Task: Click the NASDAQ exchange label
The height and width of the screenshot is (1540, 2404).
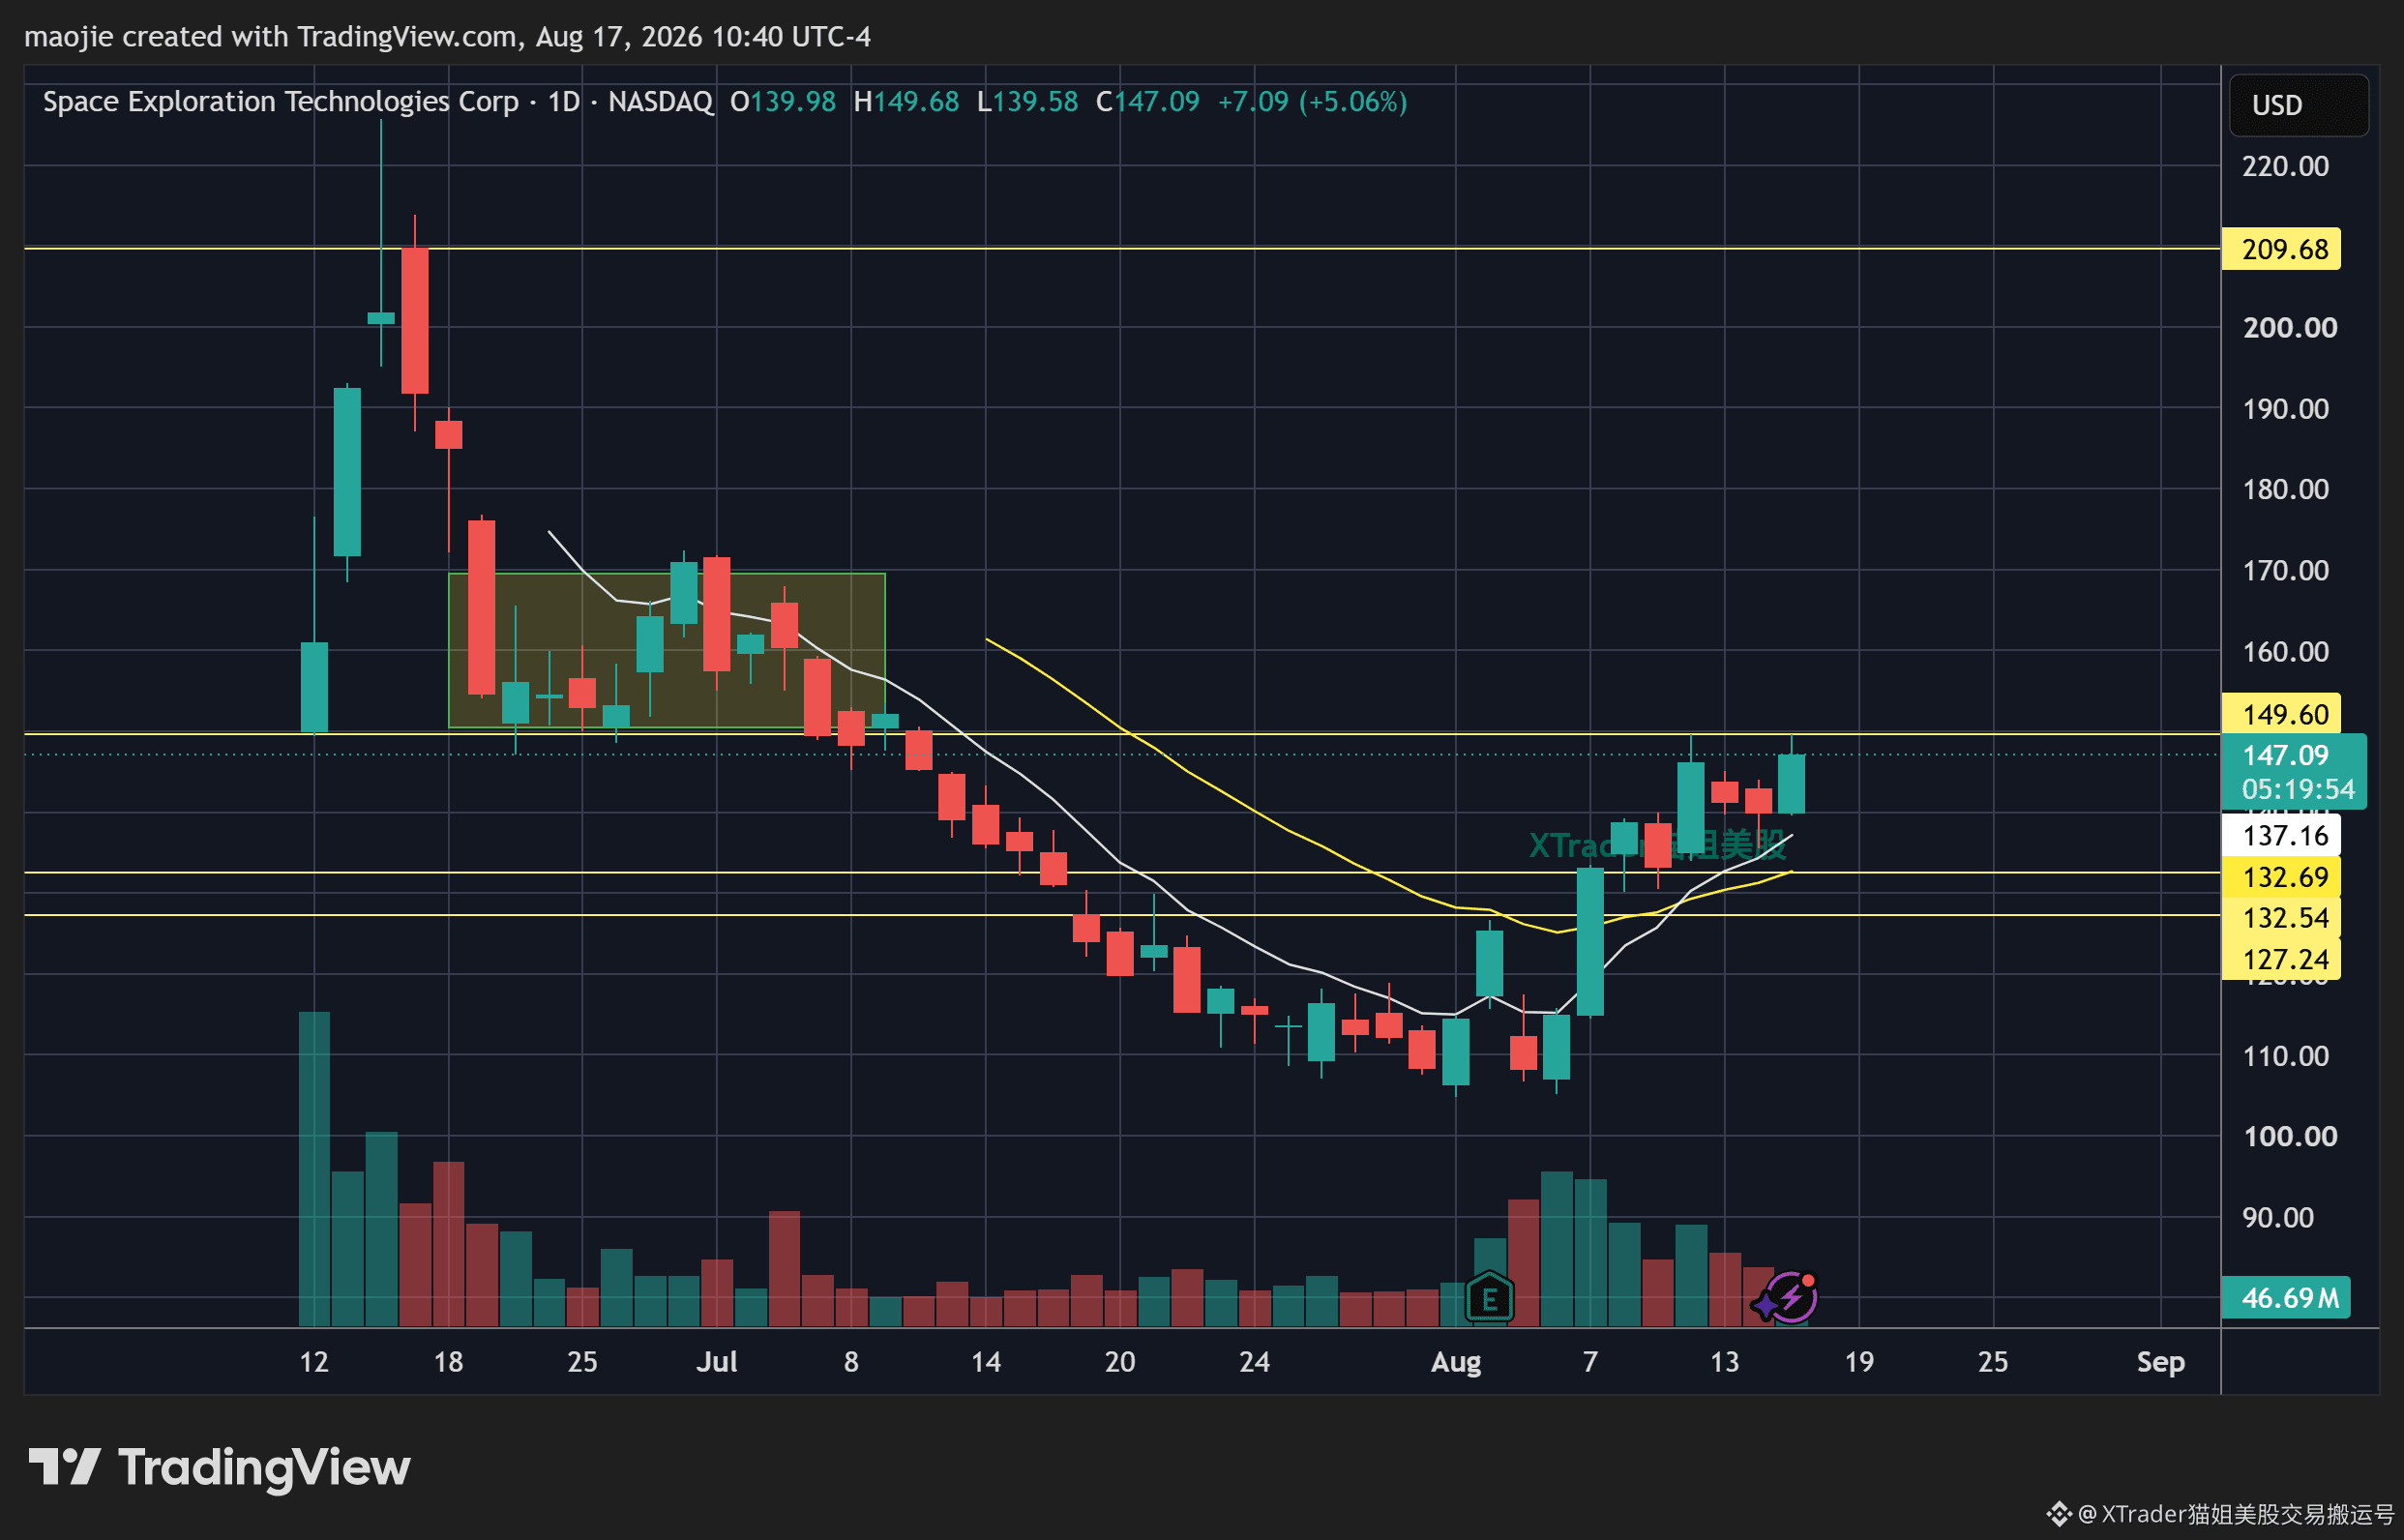Action: point(661,102)
